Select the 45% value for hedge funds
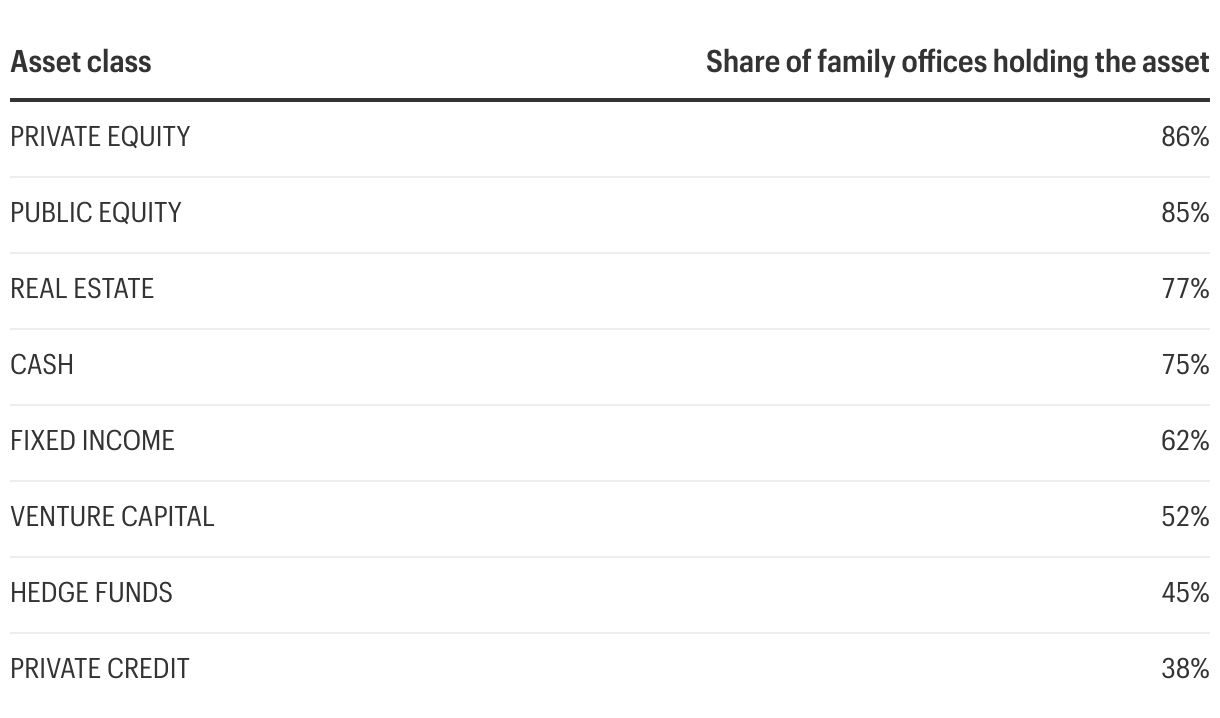Screen dimensions: 1220x718 [1185, 593]
